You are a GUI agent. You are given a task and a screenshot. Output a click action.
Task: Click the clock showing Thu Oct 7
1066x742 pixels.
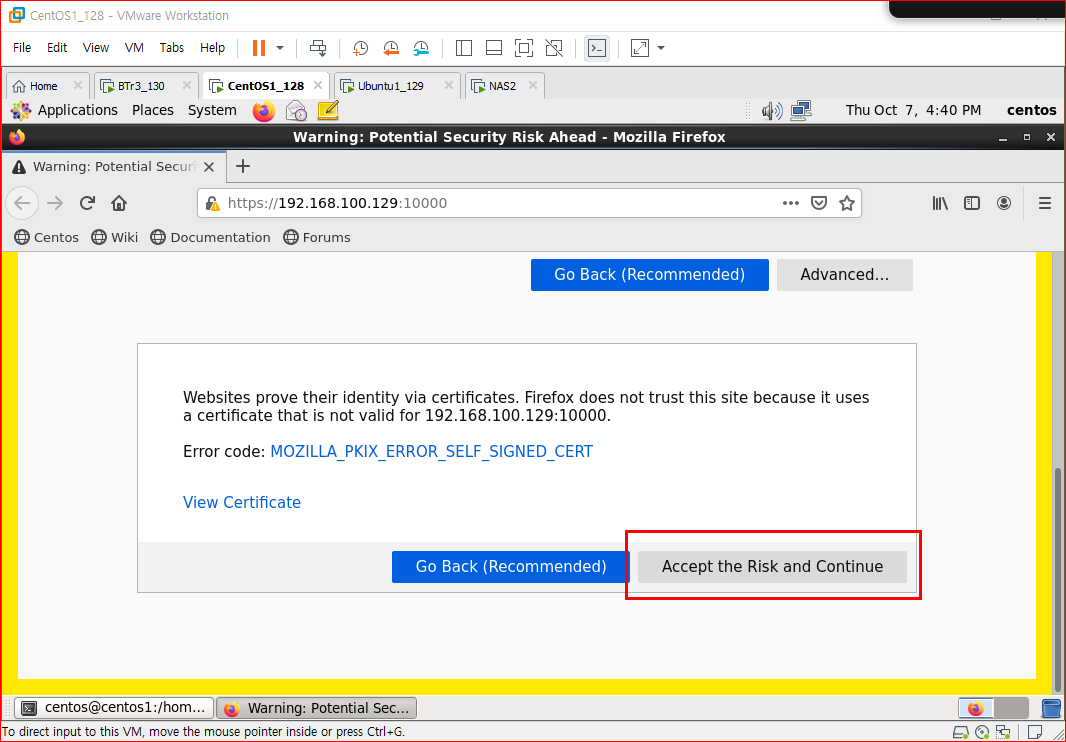[913, 110]
